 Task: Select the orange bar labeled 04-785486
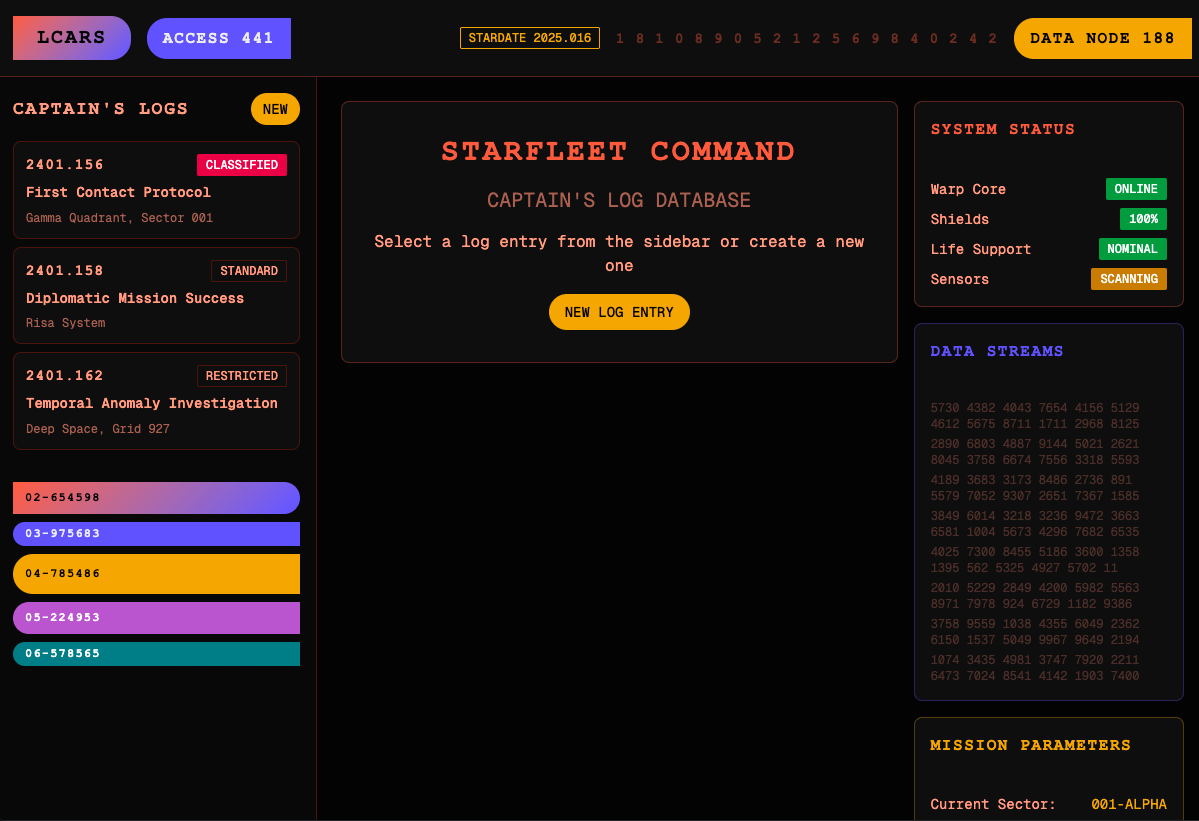pyautogui.click(x=156, y=574)
